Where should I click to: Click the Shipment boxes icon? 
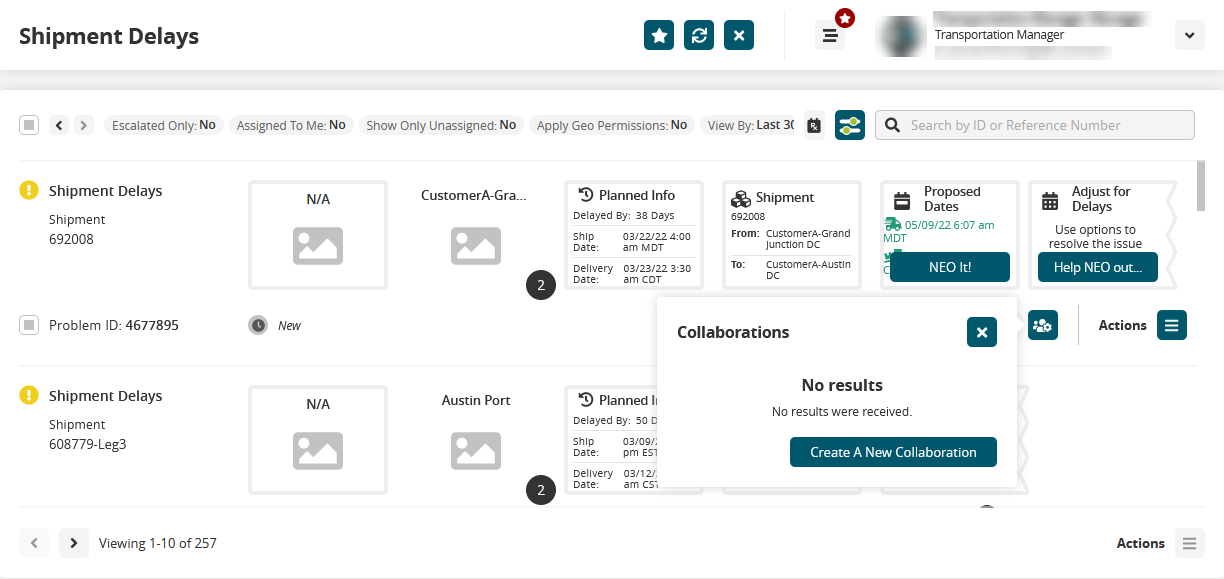(x=741, y=198)
